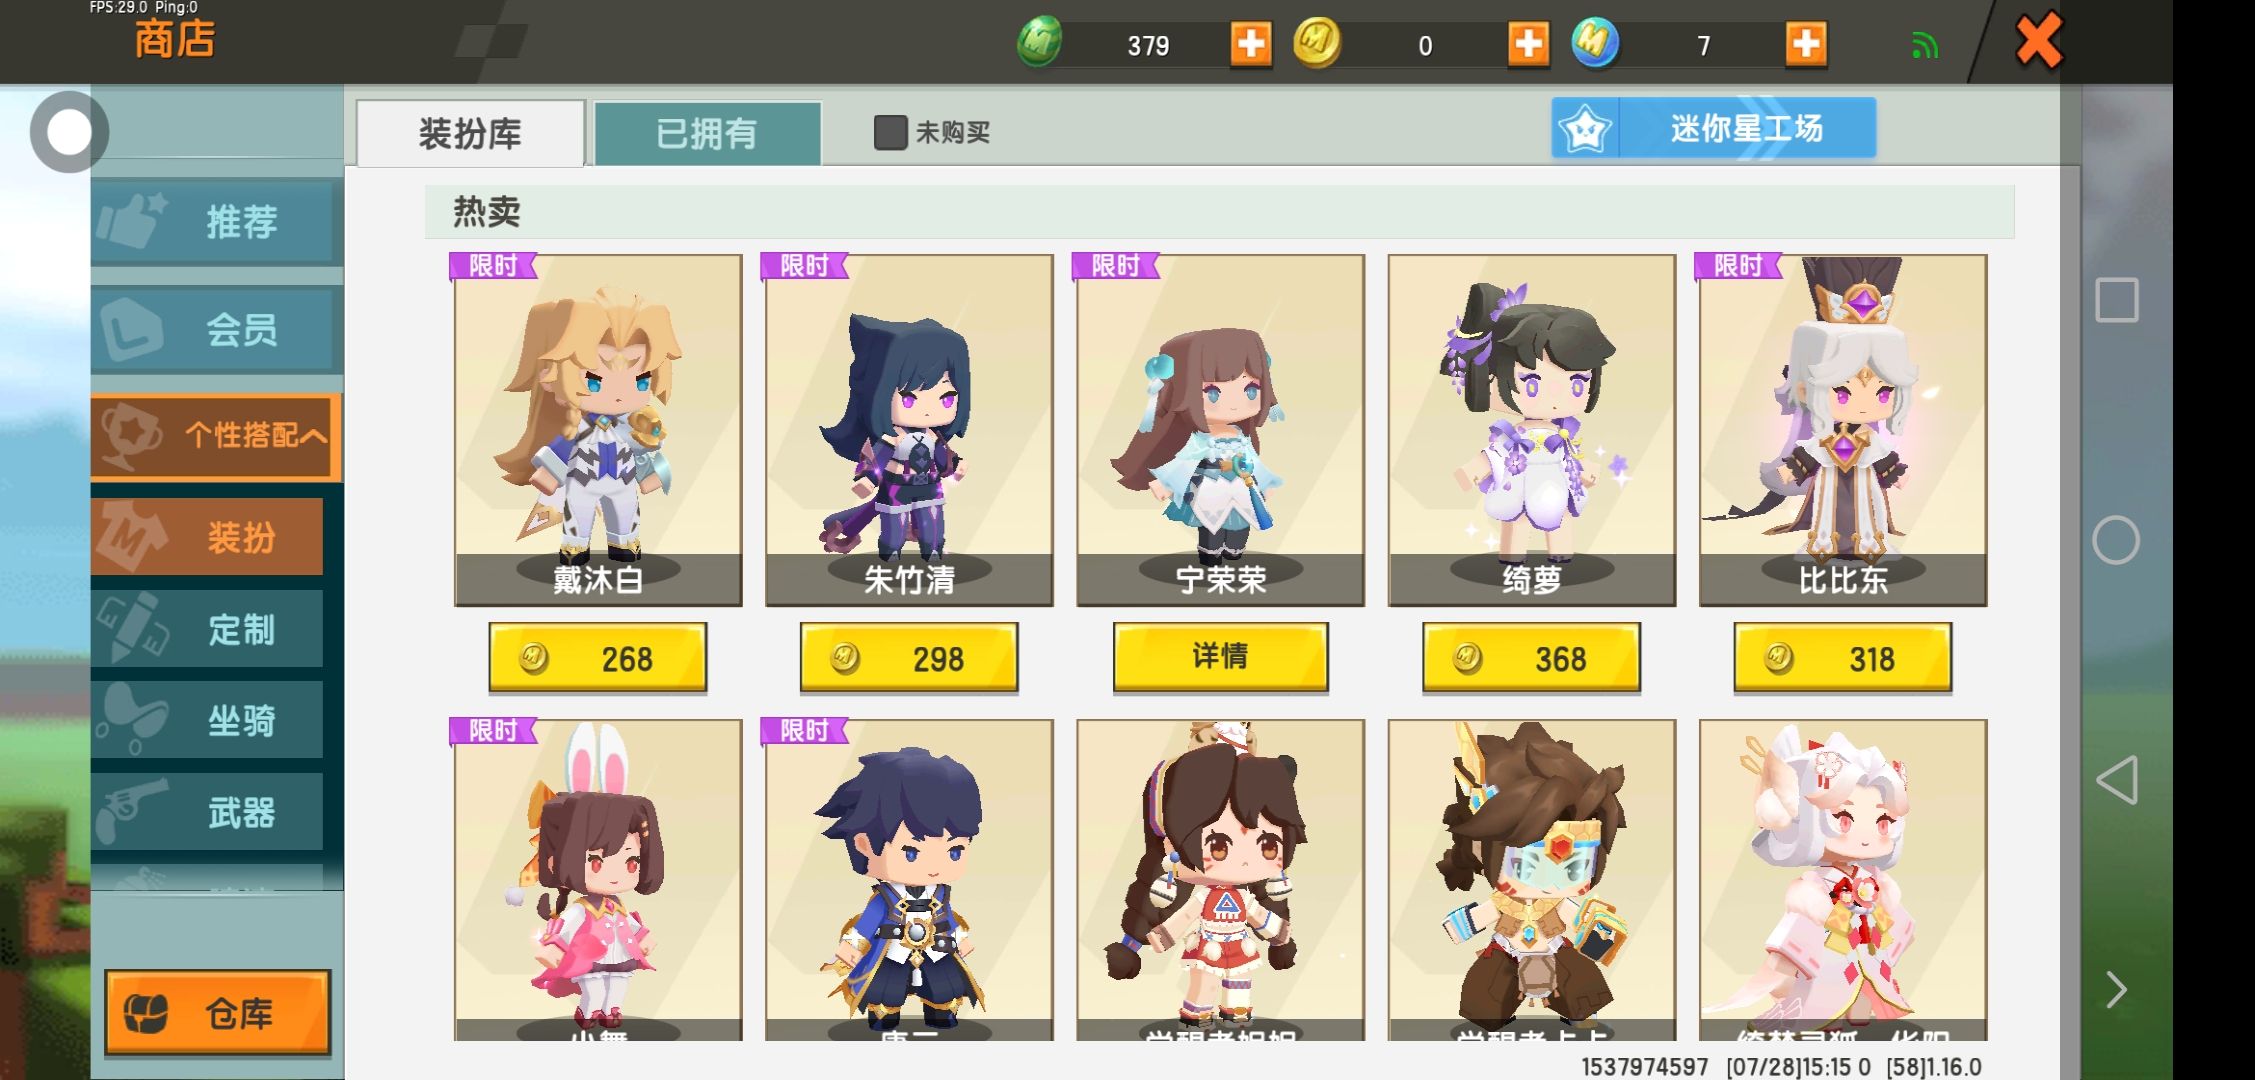Tap the white floating record circle
Viewport: 2255px width, 1080px height.
(68, 132)
